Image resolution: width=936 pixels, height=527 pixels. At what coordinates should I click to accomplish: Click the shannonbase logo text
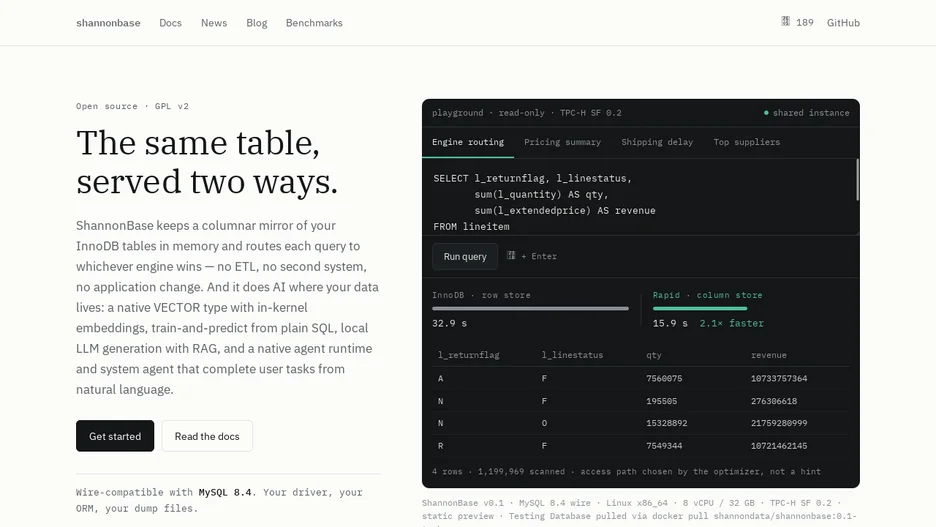coord(108,23)
